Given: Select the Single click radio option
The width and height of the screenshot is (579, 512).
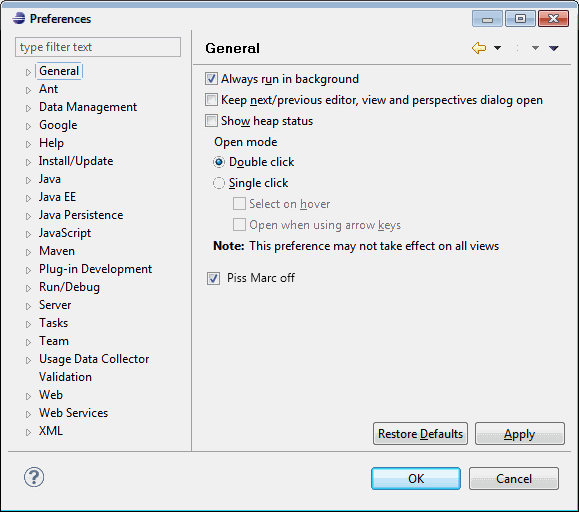Looking at the screenshot, I should click(x=219, y=183).
